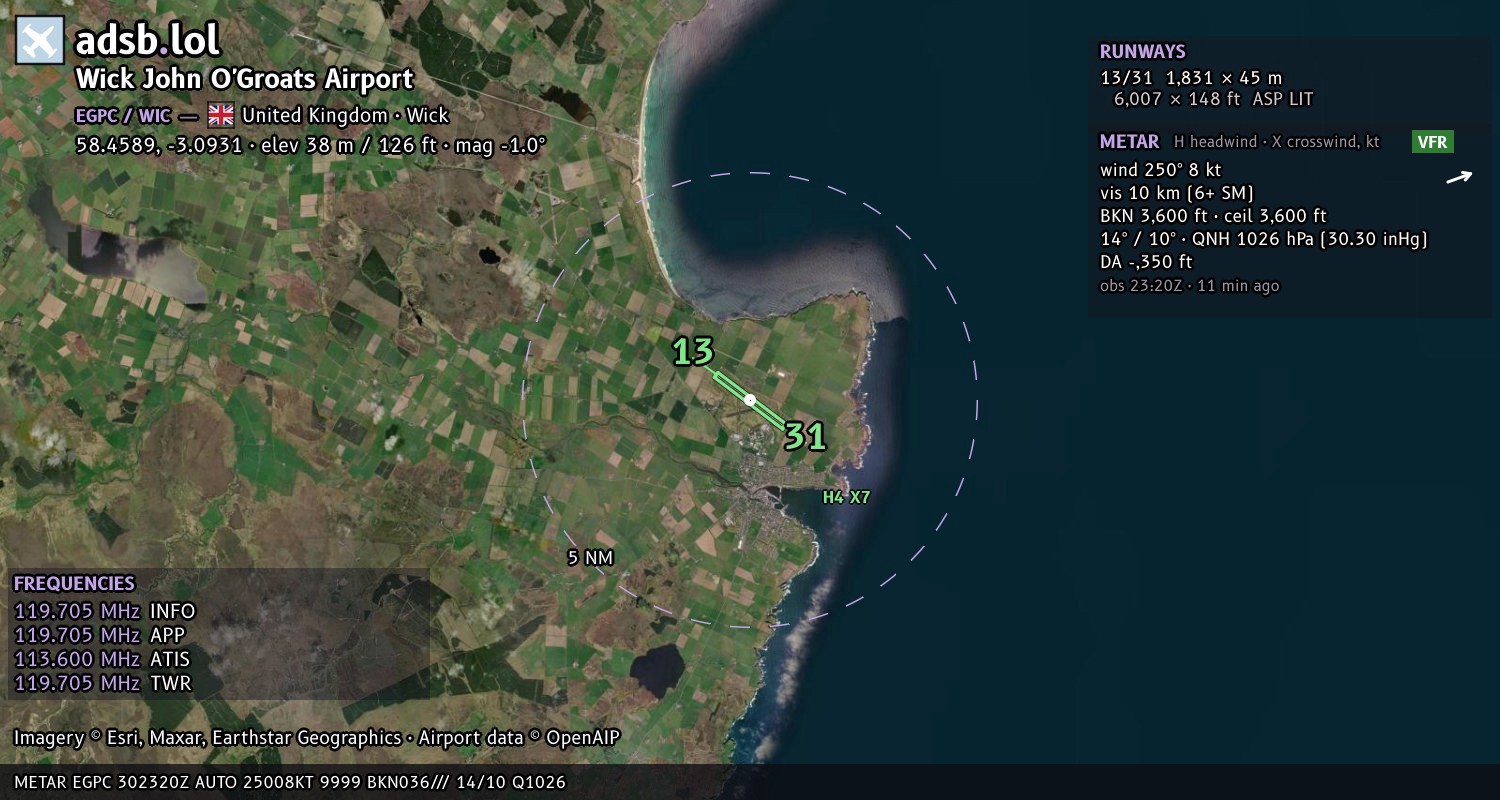Viewport: 1500px width, 800px height.
Task: Click the FREQUENCIES section heading
Action: (x=74, y=584)
